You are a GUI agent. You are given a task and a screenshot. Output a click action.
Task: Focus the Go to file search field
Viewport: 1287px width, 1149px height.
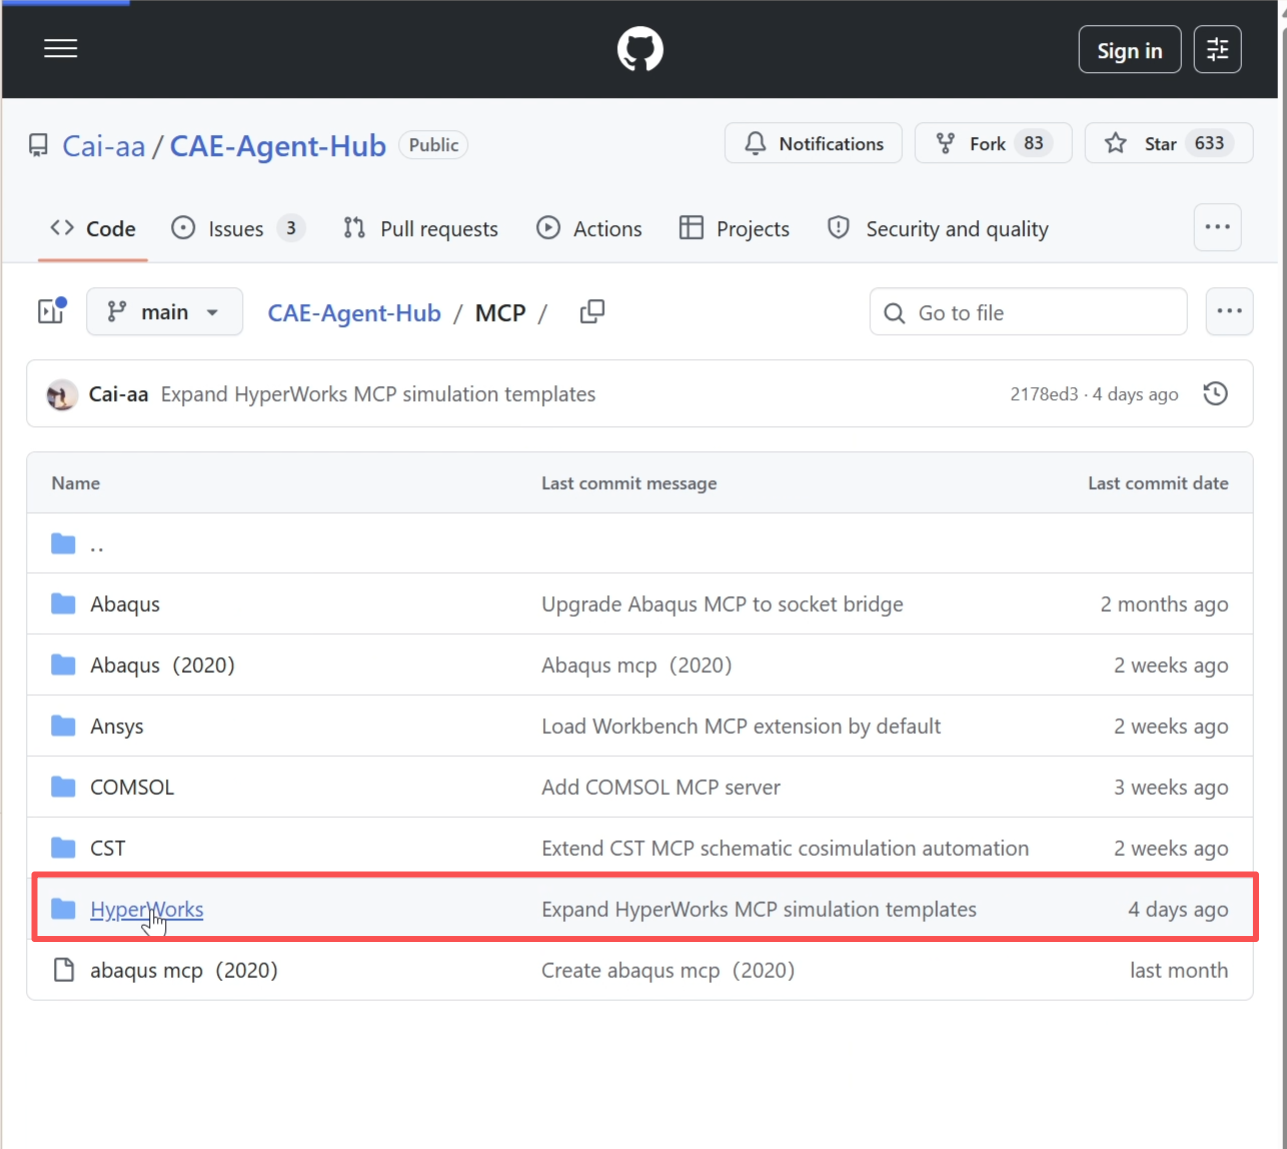[1028, 312]
